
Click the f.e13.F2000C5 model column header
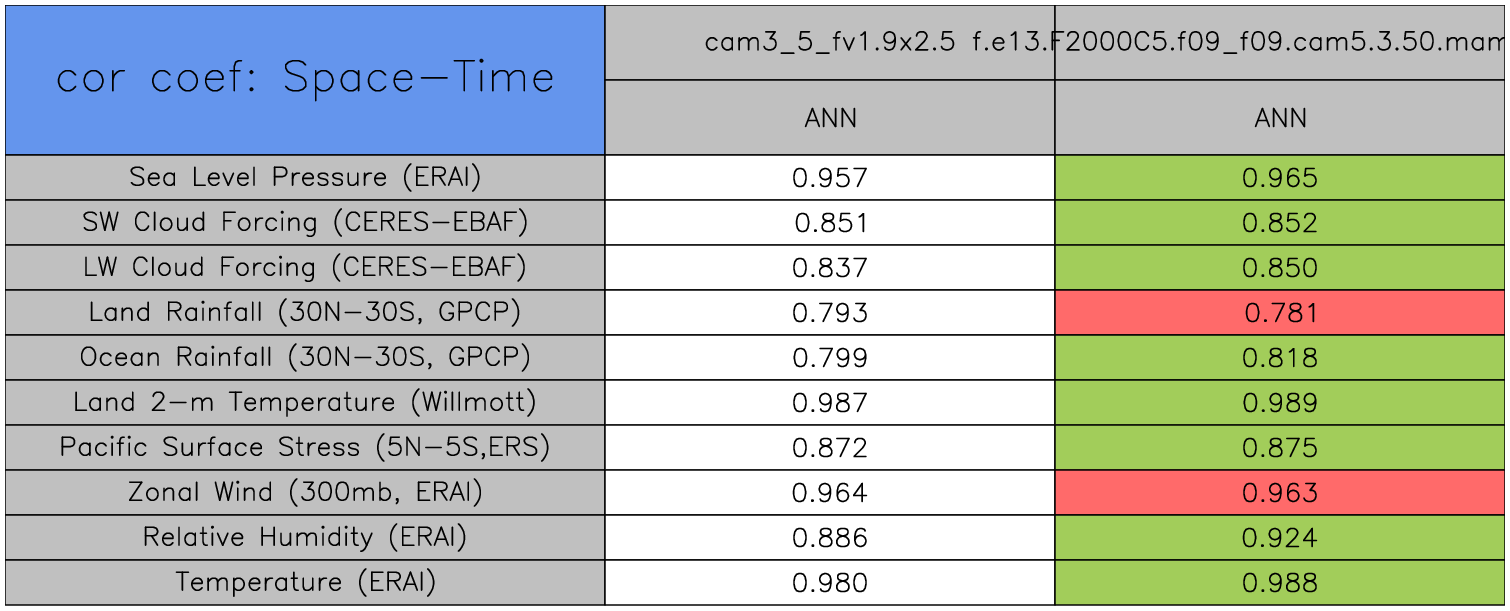pos(1280,43)
